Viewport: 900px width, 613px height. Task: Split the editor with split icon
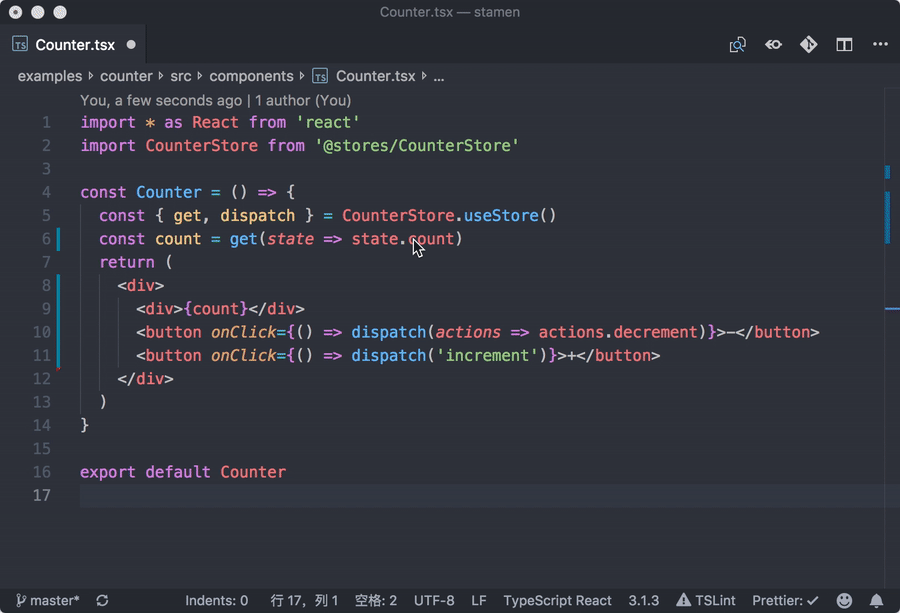coord(844,45)
